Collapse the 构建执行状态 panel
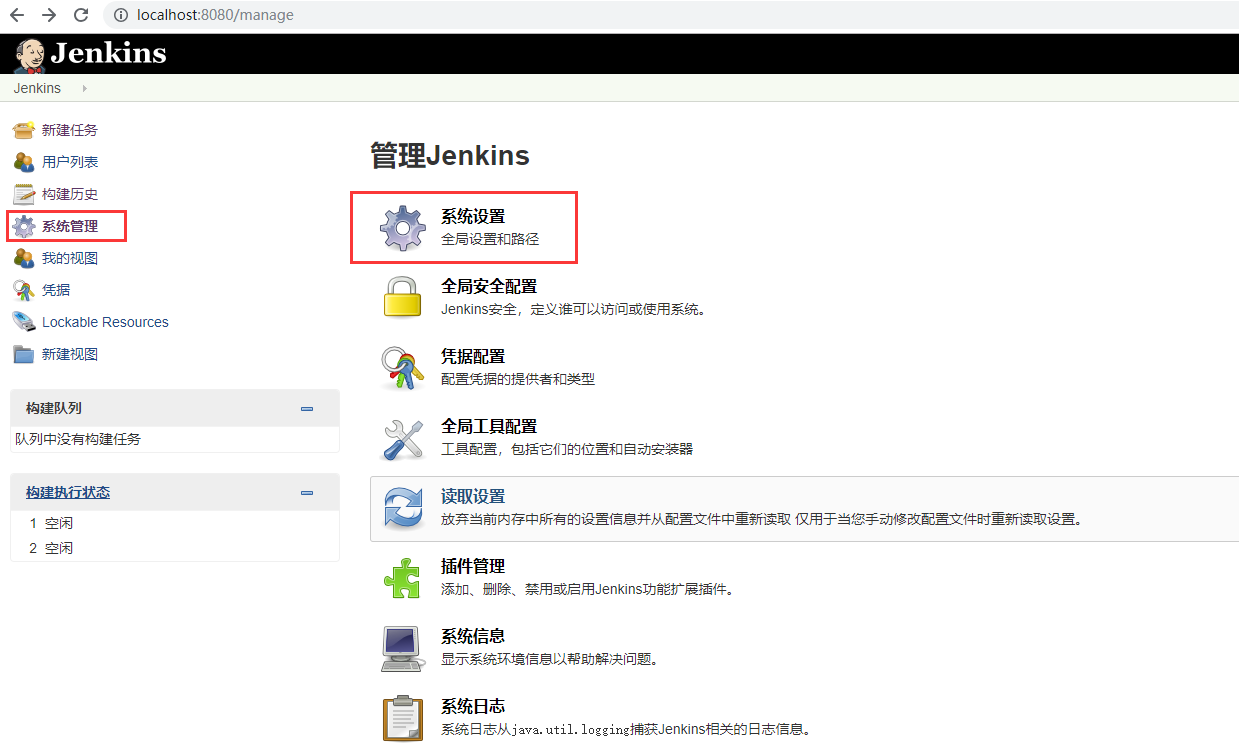The height and width of the screenshot is (751, 1239). 307,493
